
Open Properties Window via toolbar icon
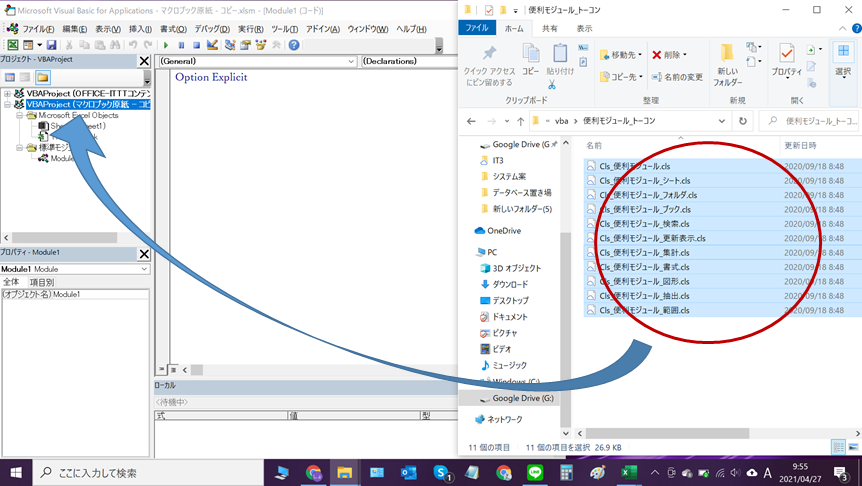[245, 45]
